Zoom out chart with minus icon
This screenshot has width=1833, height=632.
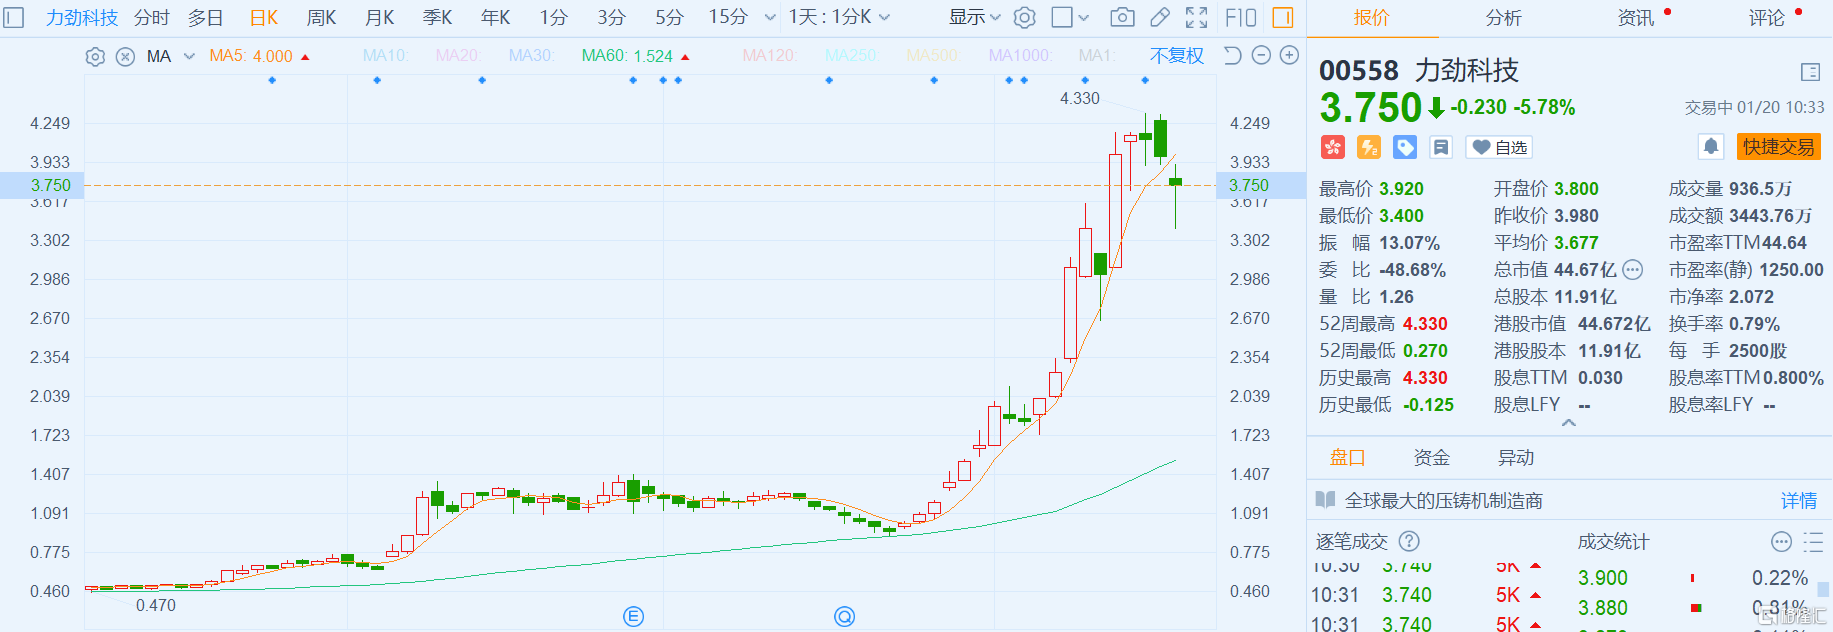click(1262, 56)
